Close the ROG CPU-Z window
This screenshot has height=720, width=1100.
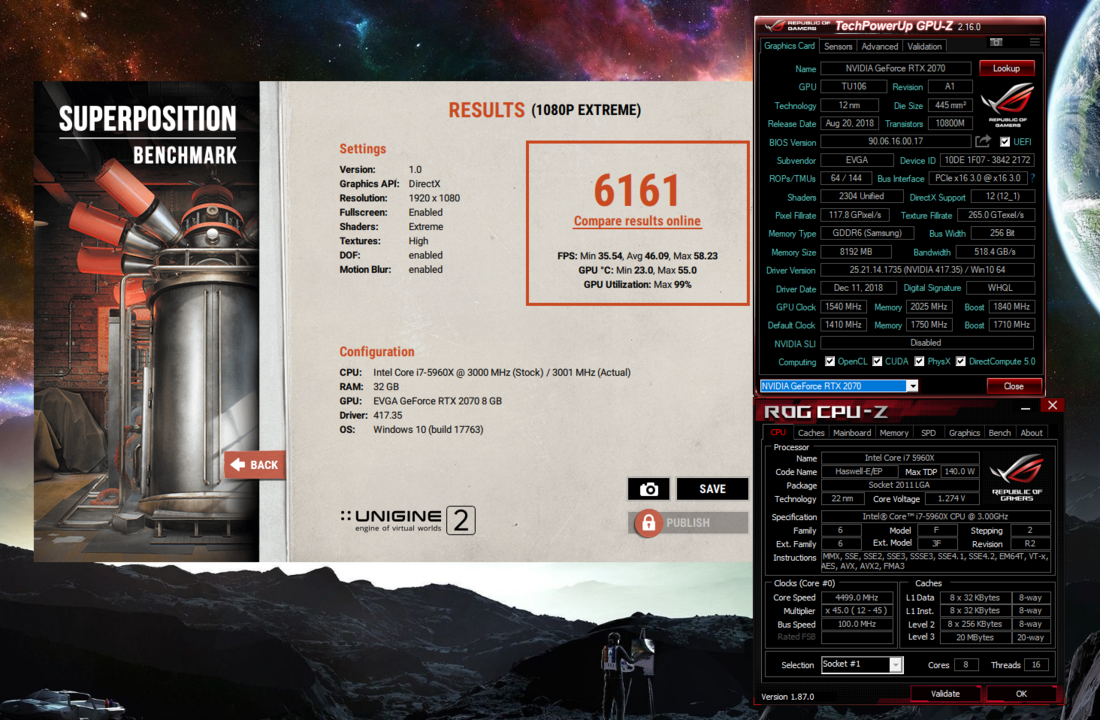point(1052,406)
